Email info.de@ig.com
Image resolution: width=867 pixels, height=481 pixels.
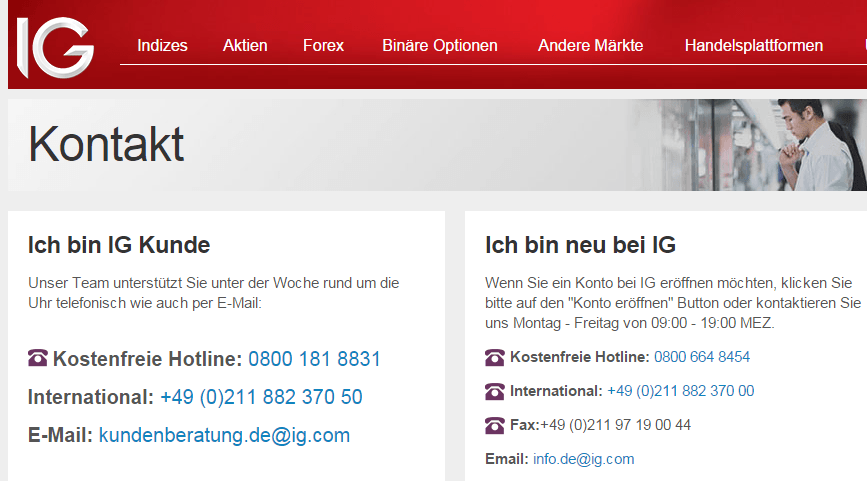tap(583, 459)
